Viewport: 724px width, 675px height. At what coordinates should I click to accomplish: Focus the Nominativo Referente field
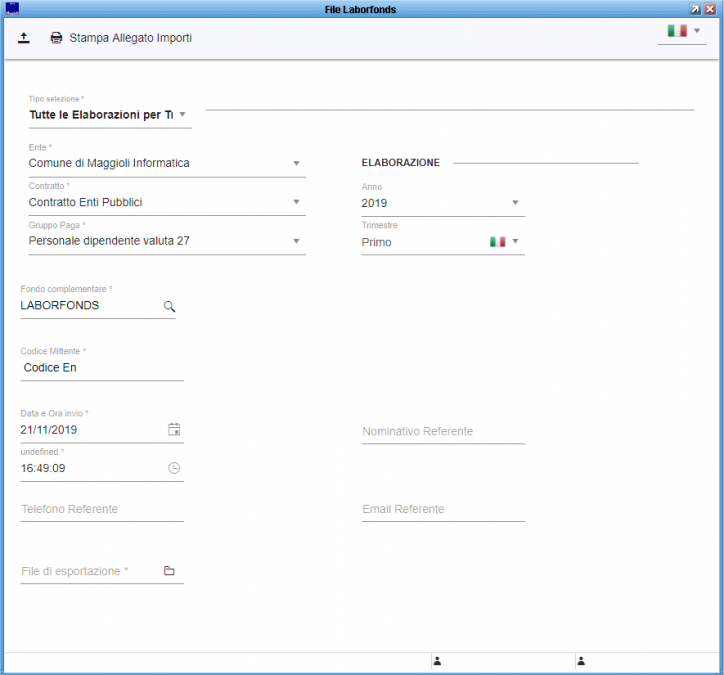coord(443,431)
